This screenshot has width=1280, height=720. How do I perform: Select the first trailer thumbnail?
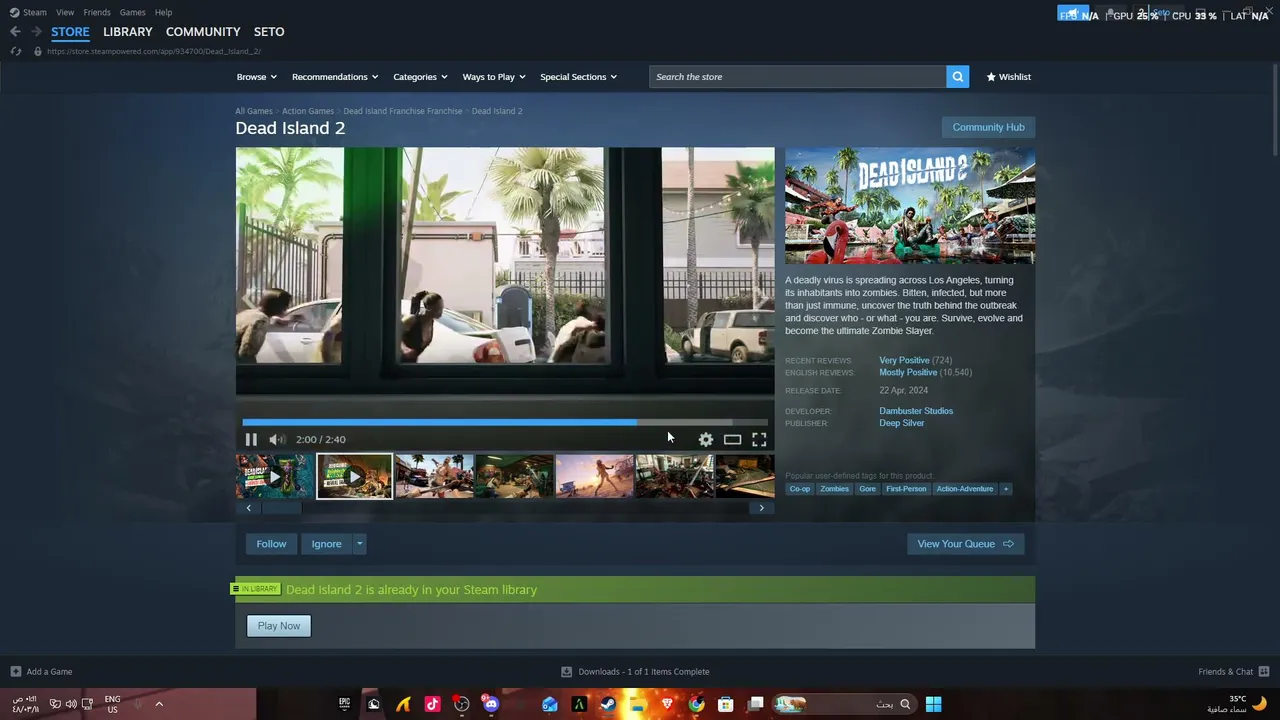[274, 476]
